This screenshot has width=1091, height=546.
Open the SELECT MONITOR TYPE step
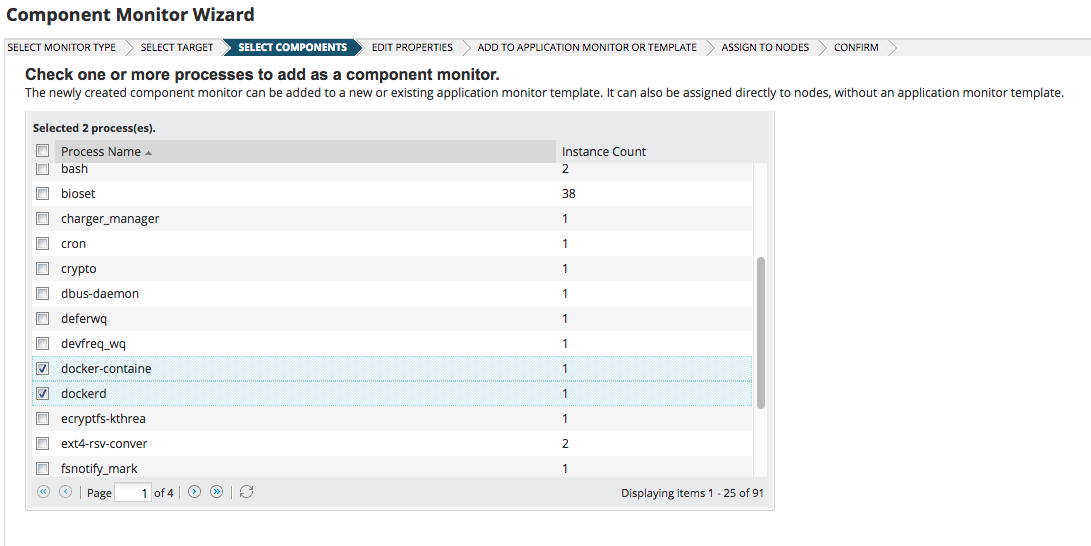click(x=62, y=47)
